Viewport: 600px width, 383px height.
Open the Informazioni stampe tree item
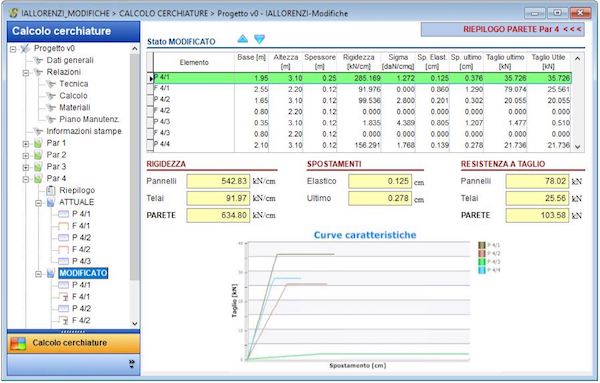coord(84,131)
